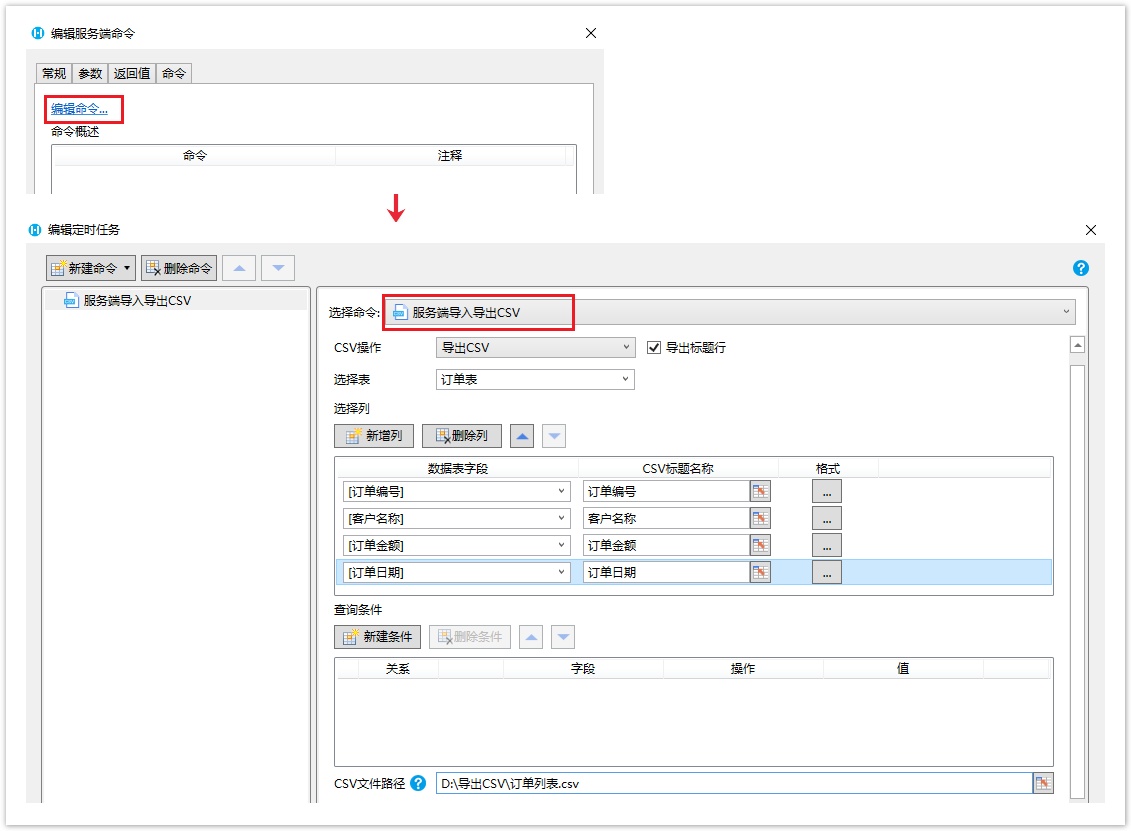Screen dimensions: 1131x831
Task: Click help icon beside CSV文件路径 label
Action: tap(418, 783)
